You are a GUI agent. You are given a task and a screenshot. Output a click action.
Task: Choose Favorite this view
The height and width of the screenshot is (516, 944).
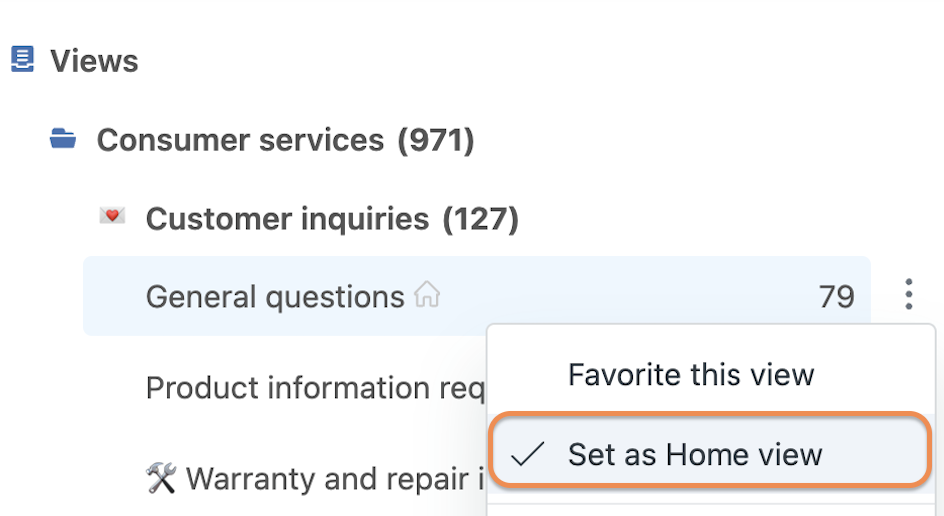tap(691, 375)
